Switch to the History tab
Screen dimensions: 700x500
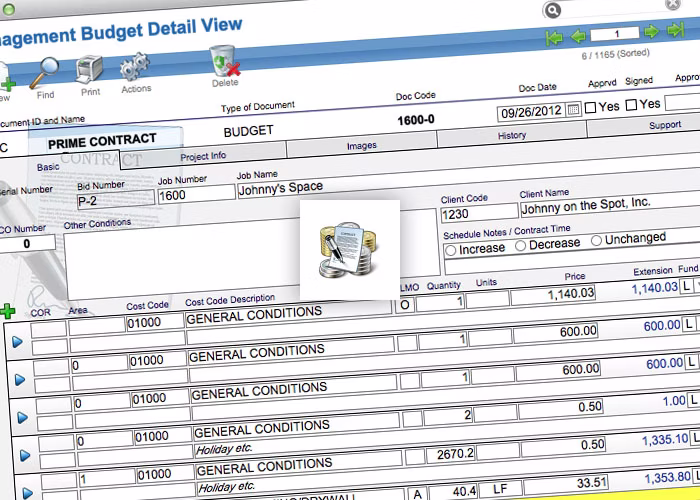(x=511, y=135)
